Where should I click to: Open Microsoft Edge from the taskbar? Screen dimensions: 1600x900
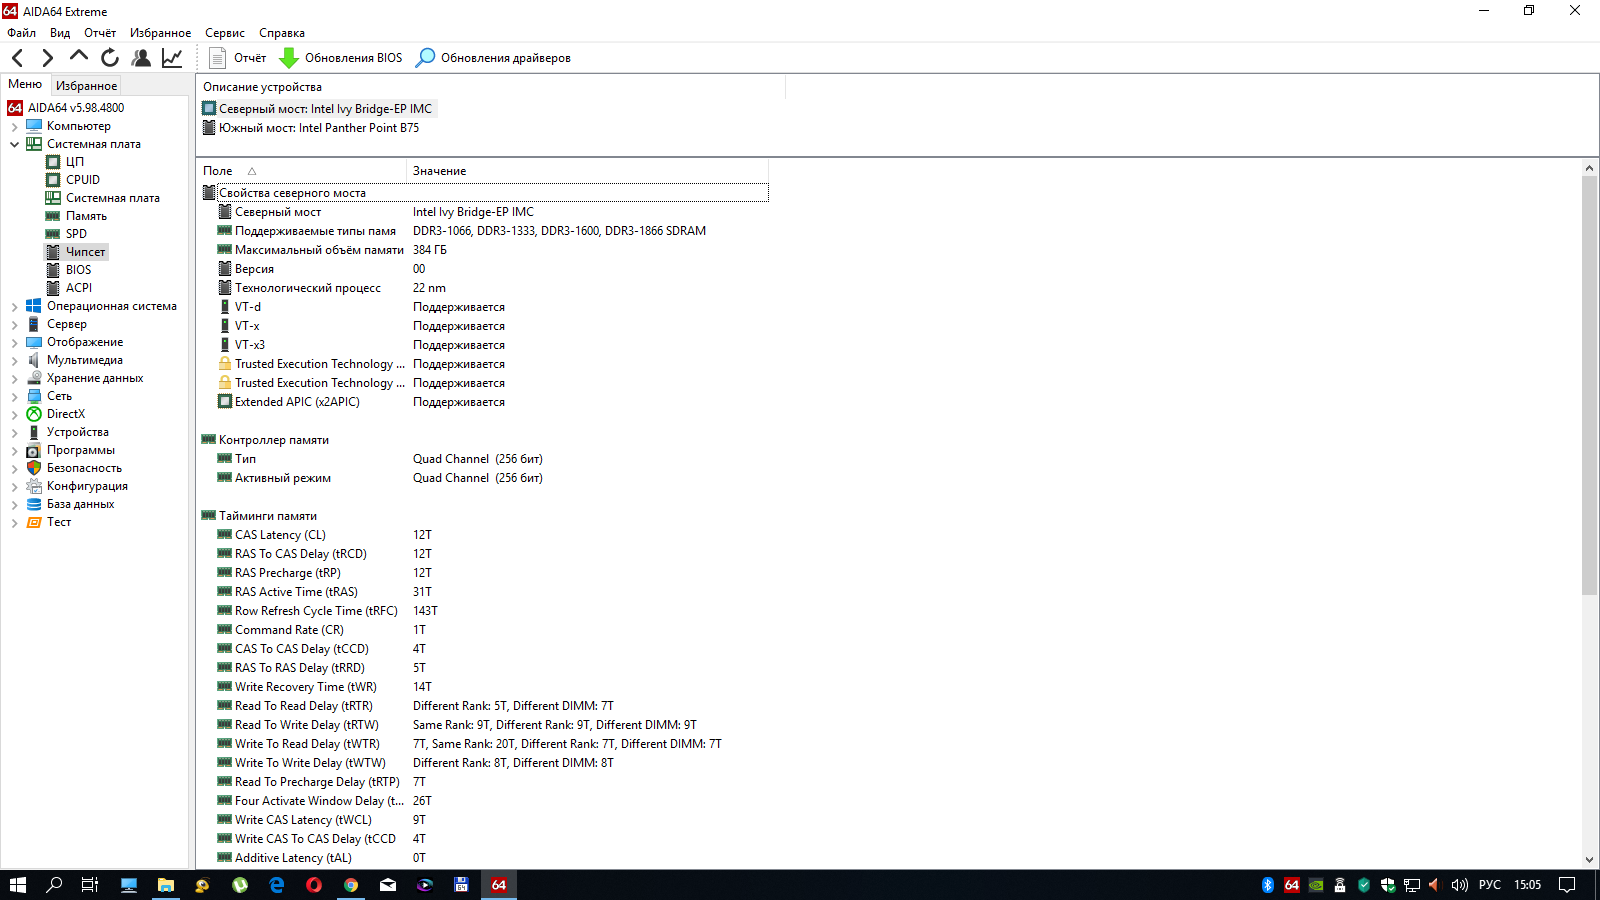coord(277,885)
